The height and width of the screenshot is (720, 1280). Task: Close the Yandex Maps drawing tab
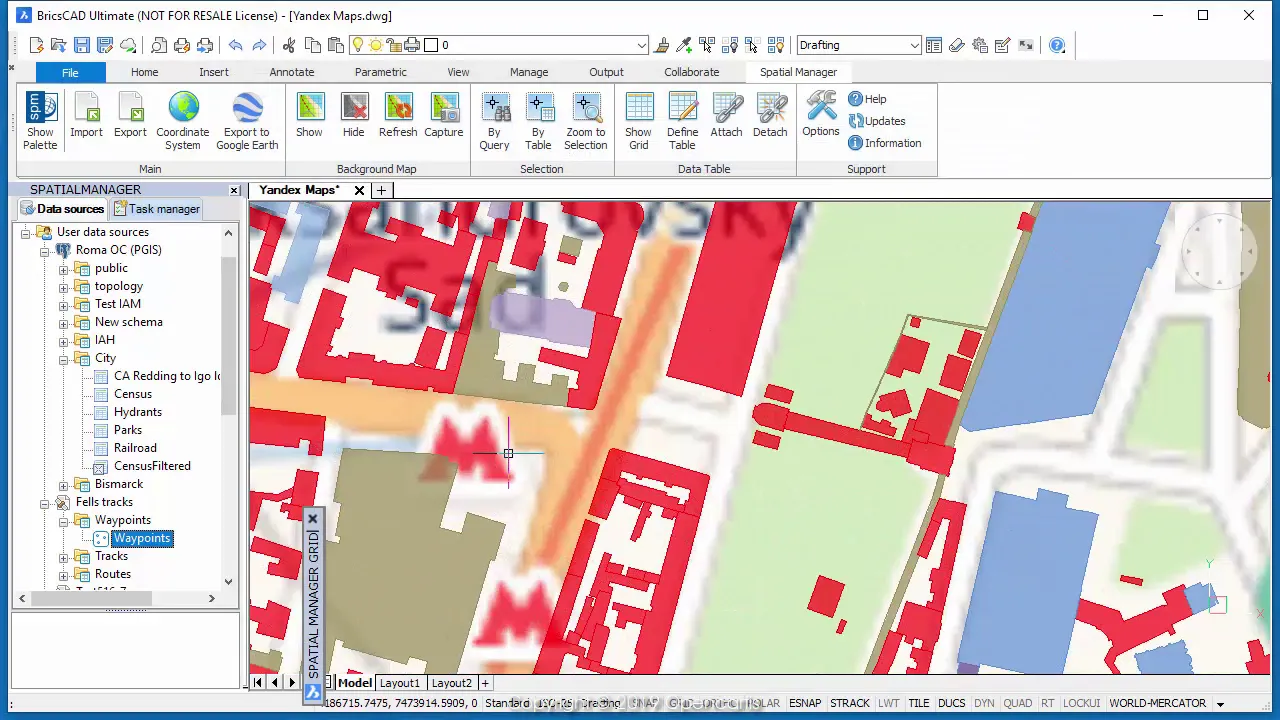pyautogui.click(x=359, y=190)
